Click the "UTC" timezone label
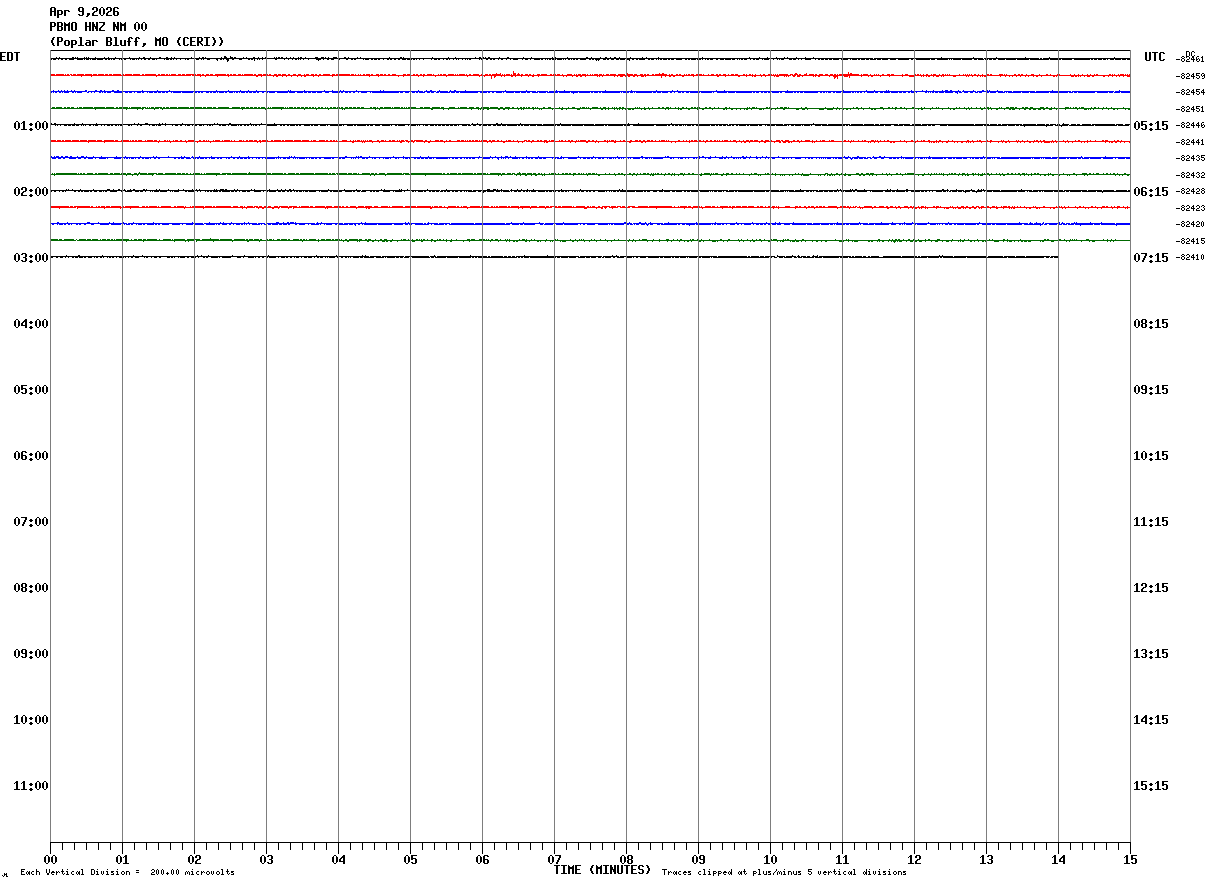1210x886 pixels. tap(1155, 57)
